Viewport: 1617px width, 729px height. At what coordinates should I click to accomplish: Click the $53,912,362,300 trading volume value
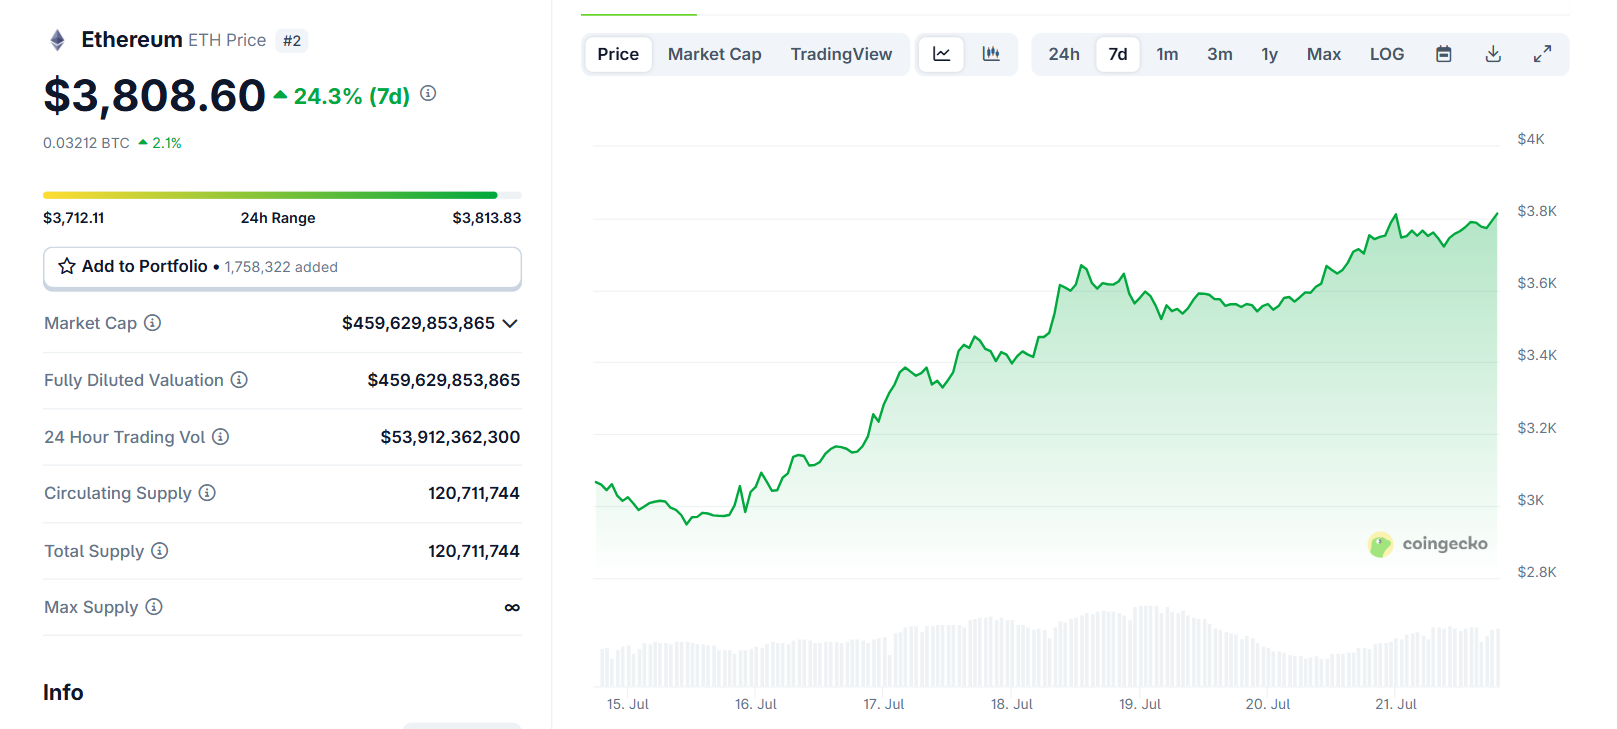pos(450,437)
